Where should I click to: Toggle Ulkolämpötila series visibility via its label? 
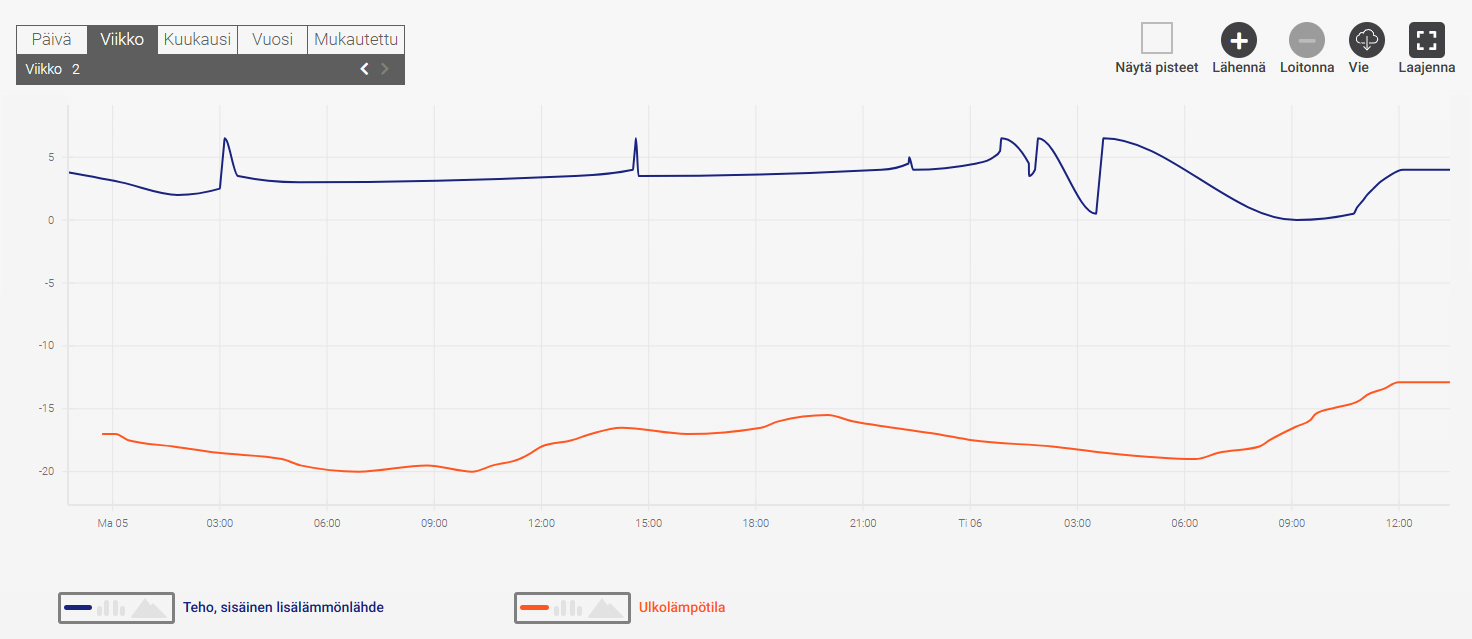(681, 607)
